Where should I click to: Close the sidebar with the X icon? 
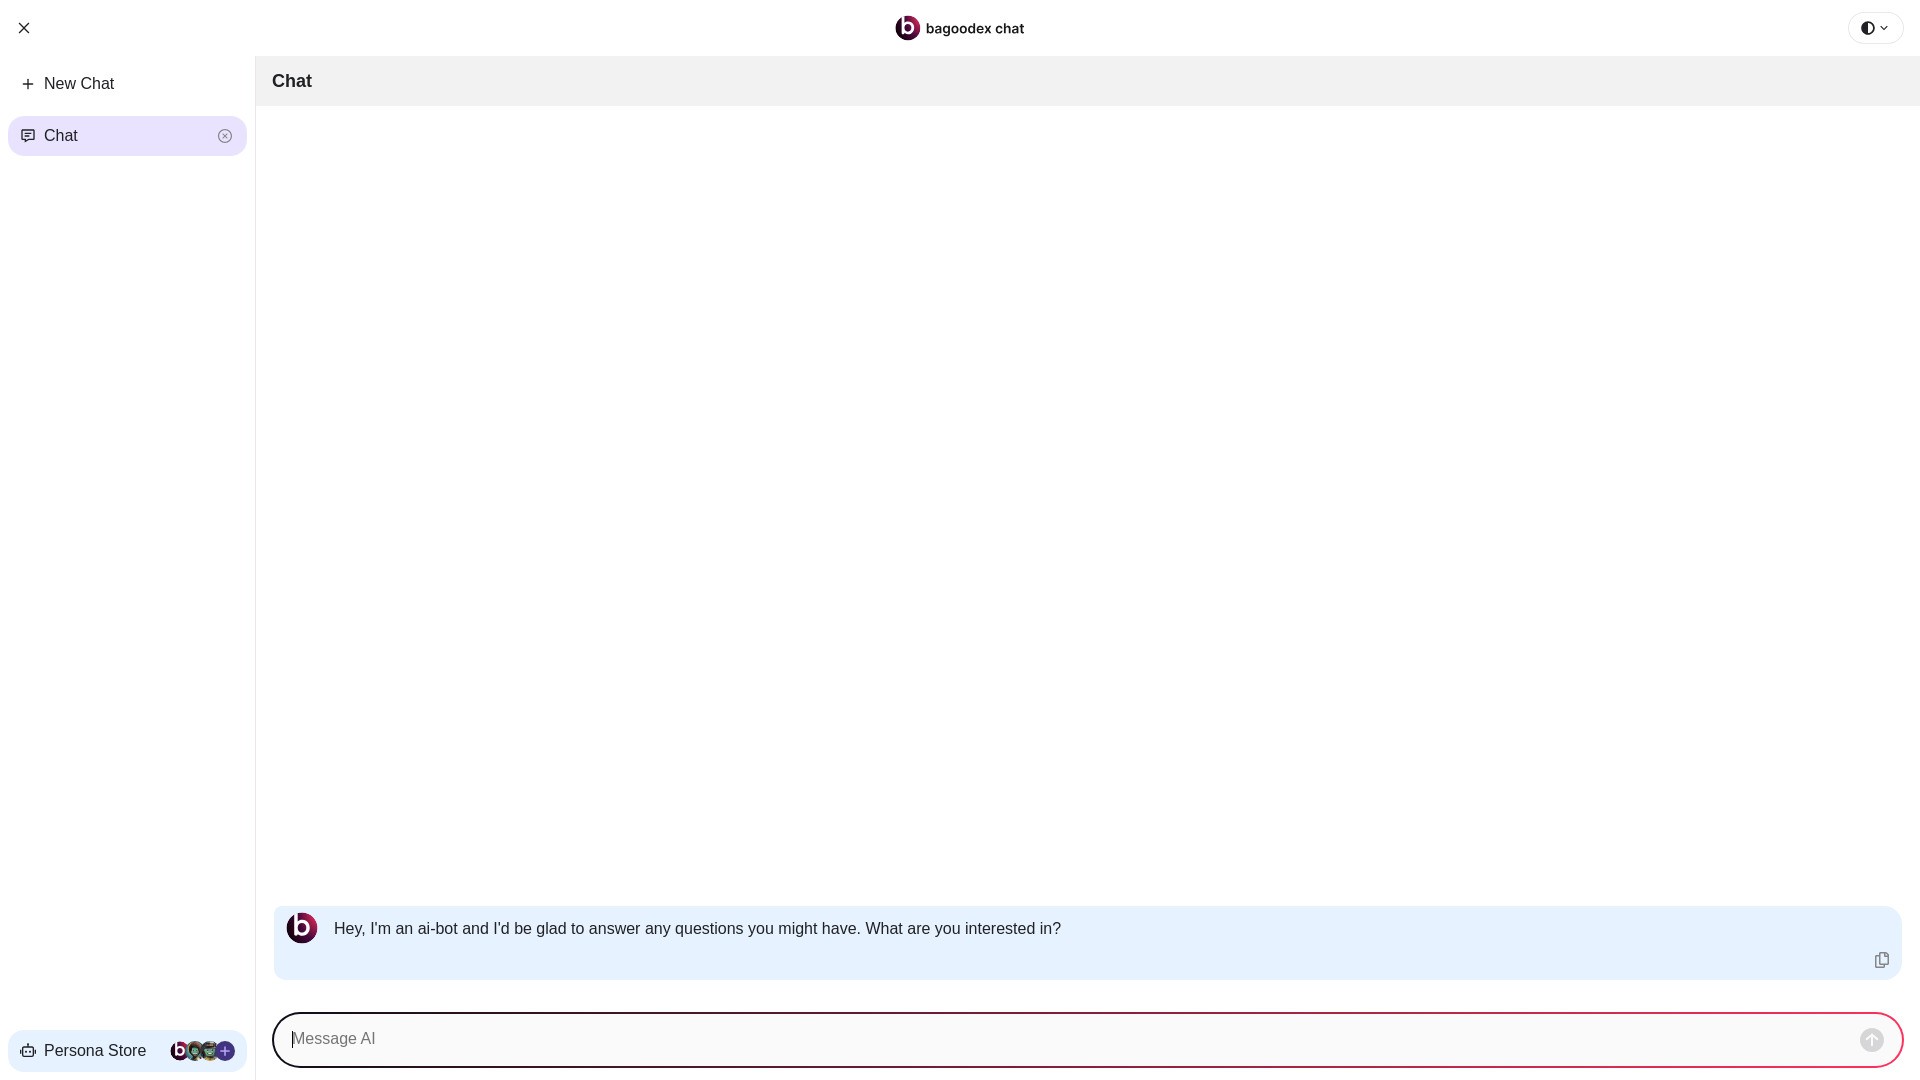point(24,28)
